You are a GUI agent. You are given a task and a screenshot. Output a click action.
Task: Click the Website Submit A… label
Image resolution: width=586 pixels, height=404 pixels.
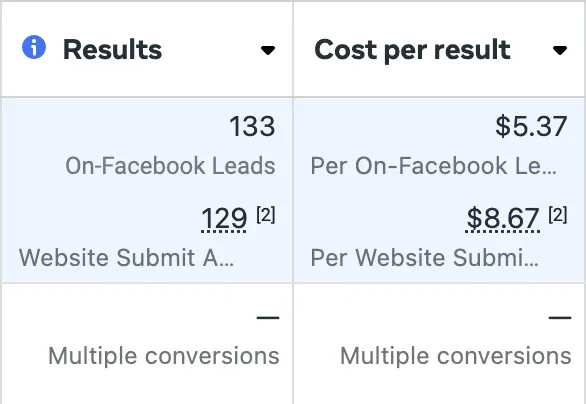(126, 257)
